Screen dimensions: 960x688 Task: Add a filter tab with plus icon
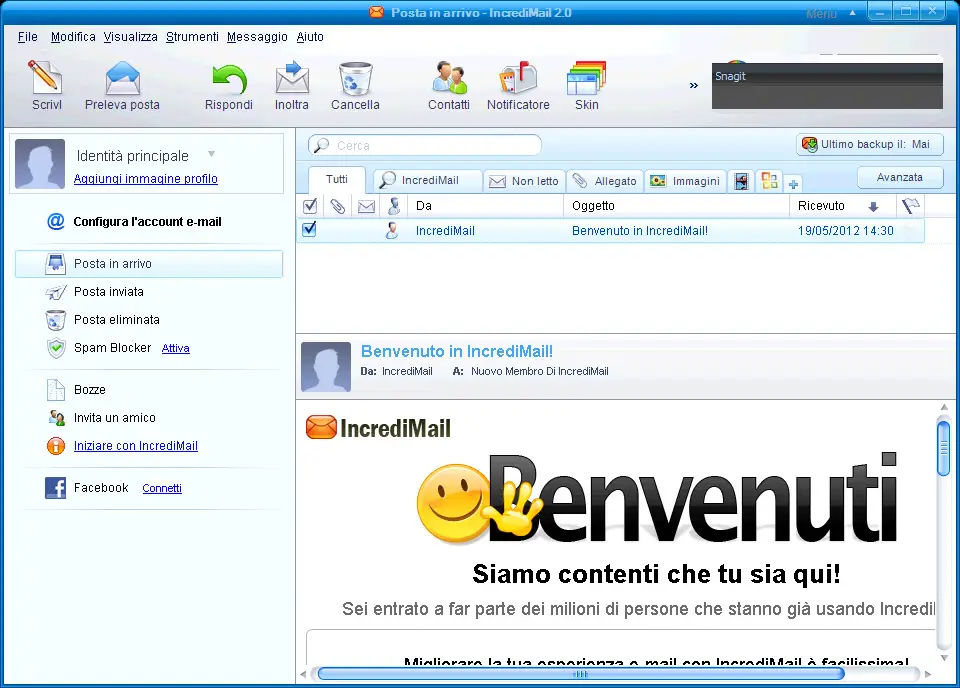click(x=793, y=184)
